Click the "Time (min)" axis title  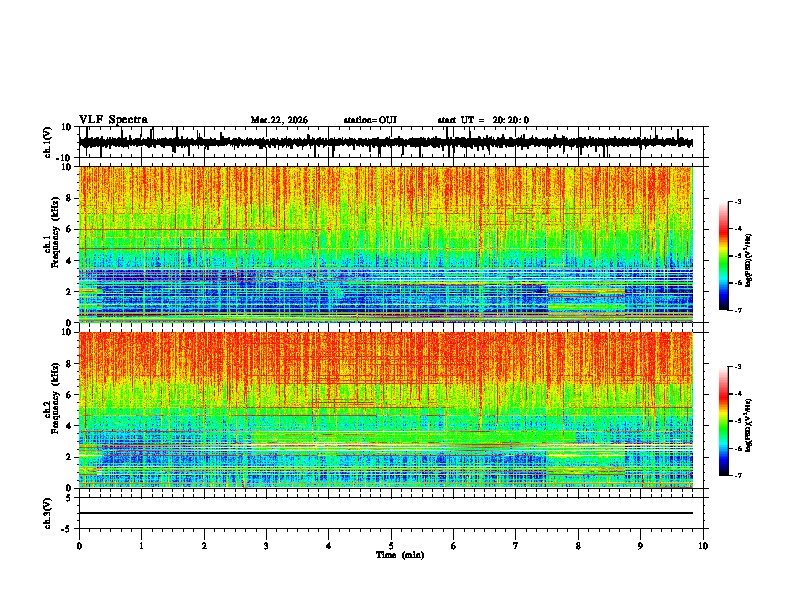click(400, 555)
